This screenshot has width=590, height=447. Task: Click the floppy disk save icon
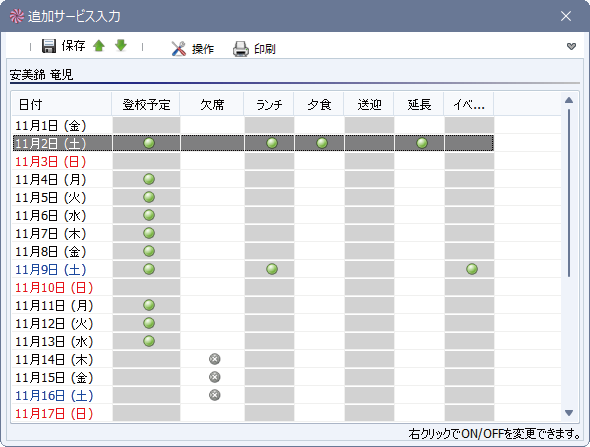coord(49,46)
